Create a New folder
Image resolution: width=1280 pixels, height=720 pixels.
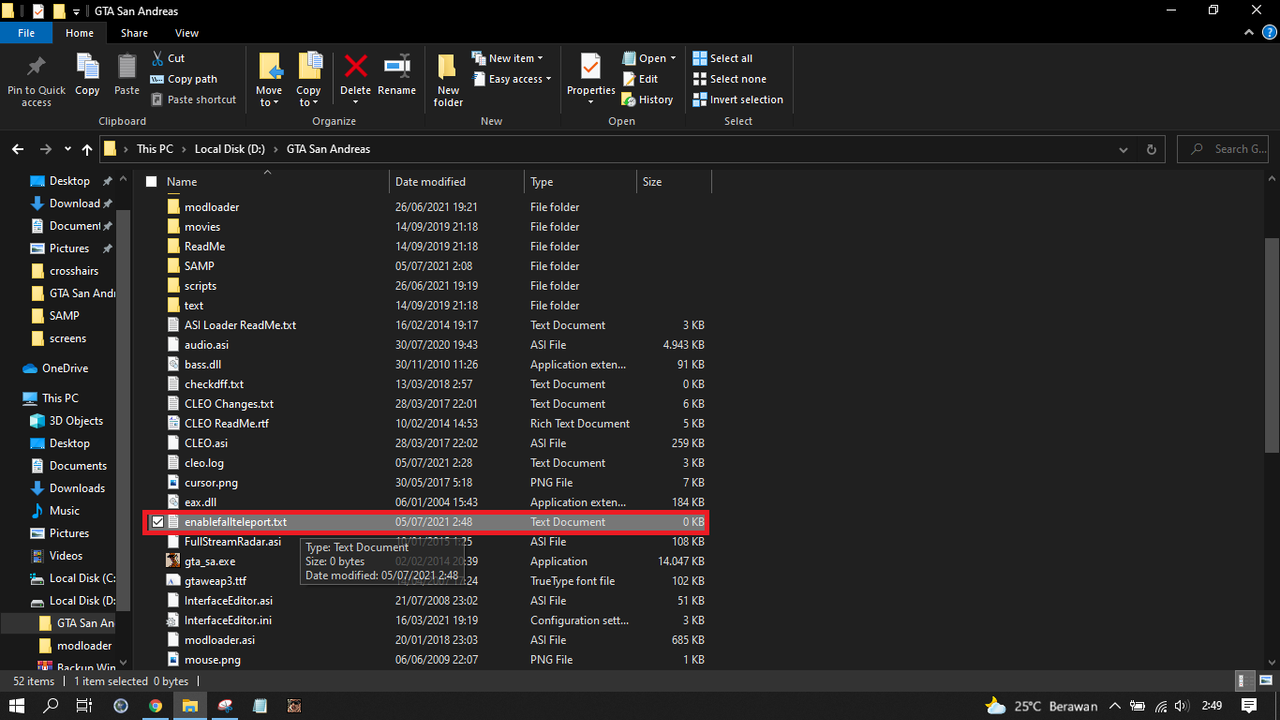coord(448,80)
